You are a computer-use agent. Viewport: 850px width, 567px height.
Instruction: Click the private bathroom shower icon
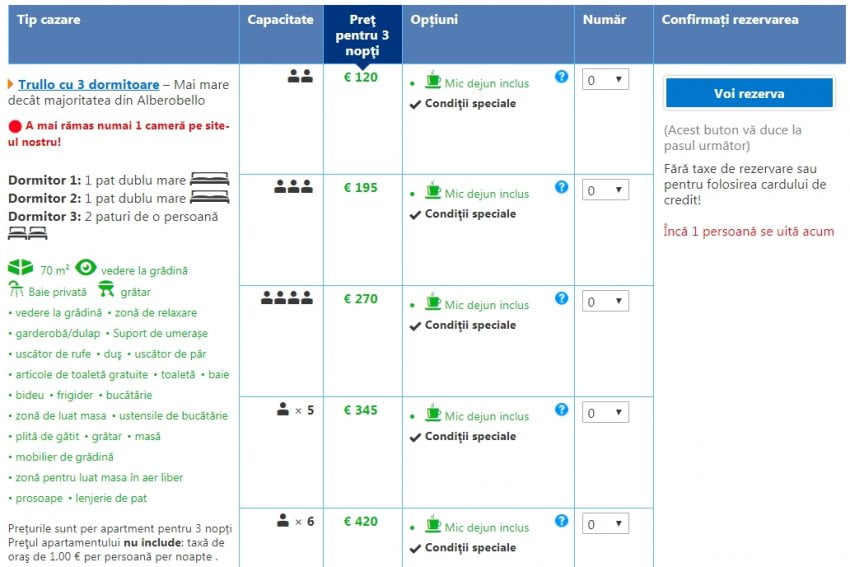pyautogui.click(x=16, y=290)
